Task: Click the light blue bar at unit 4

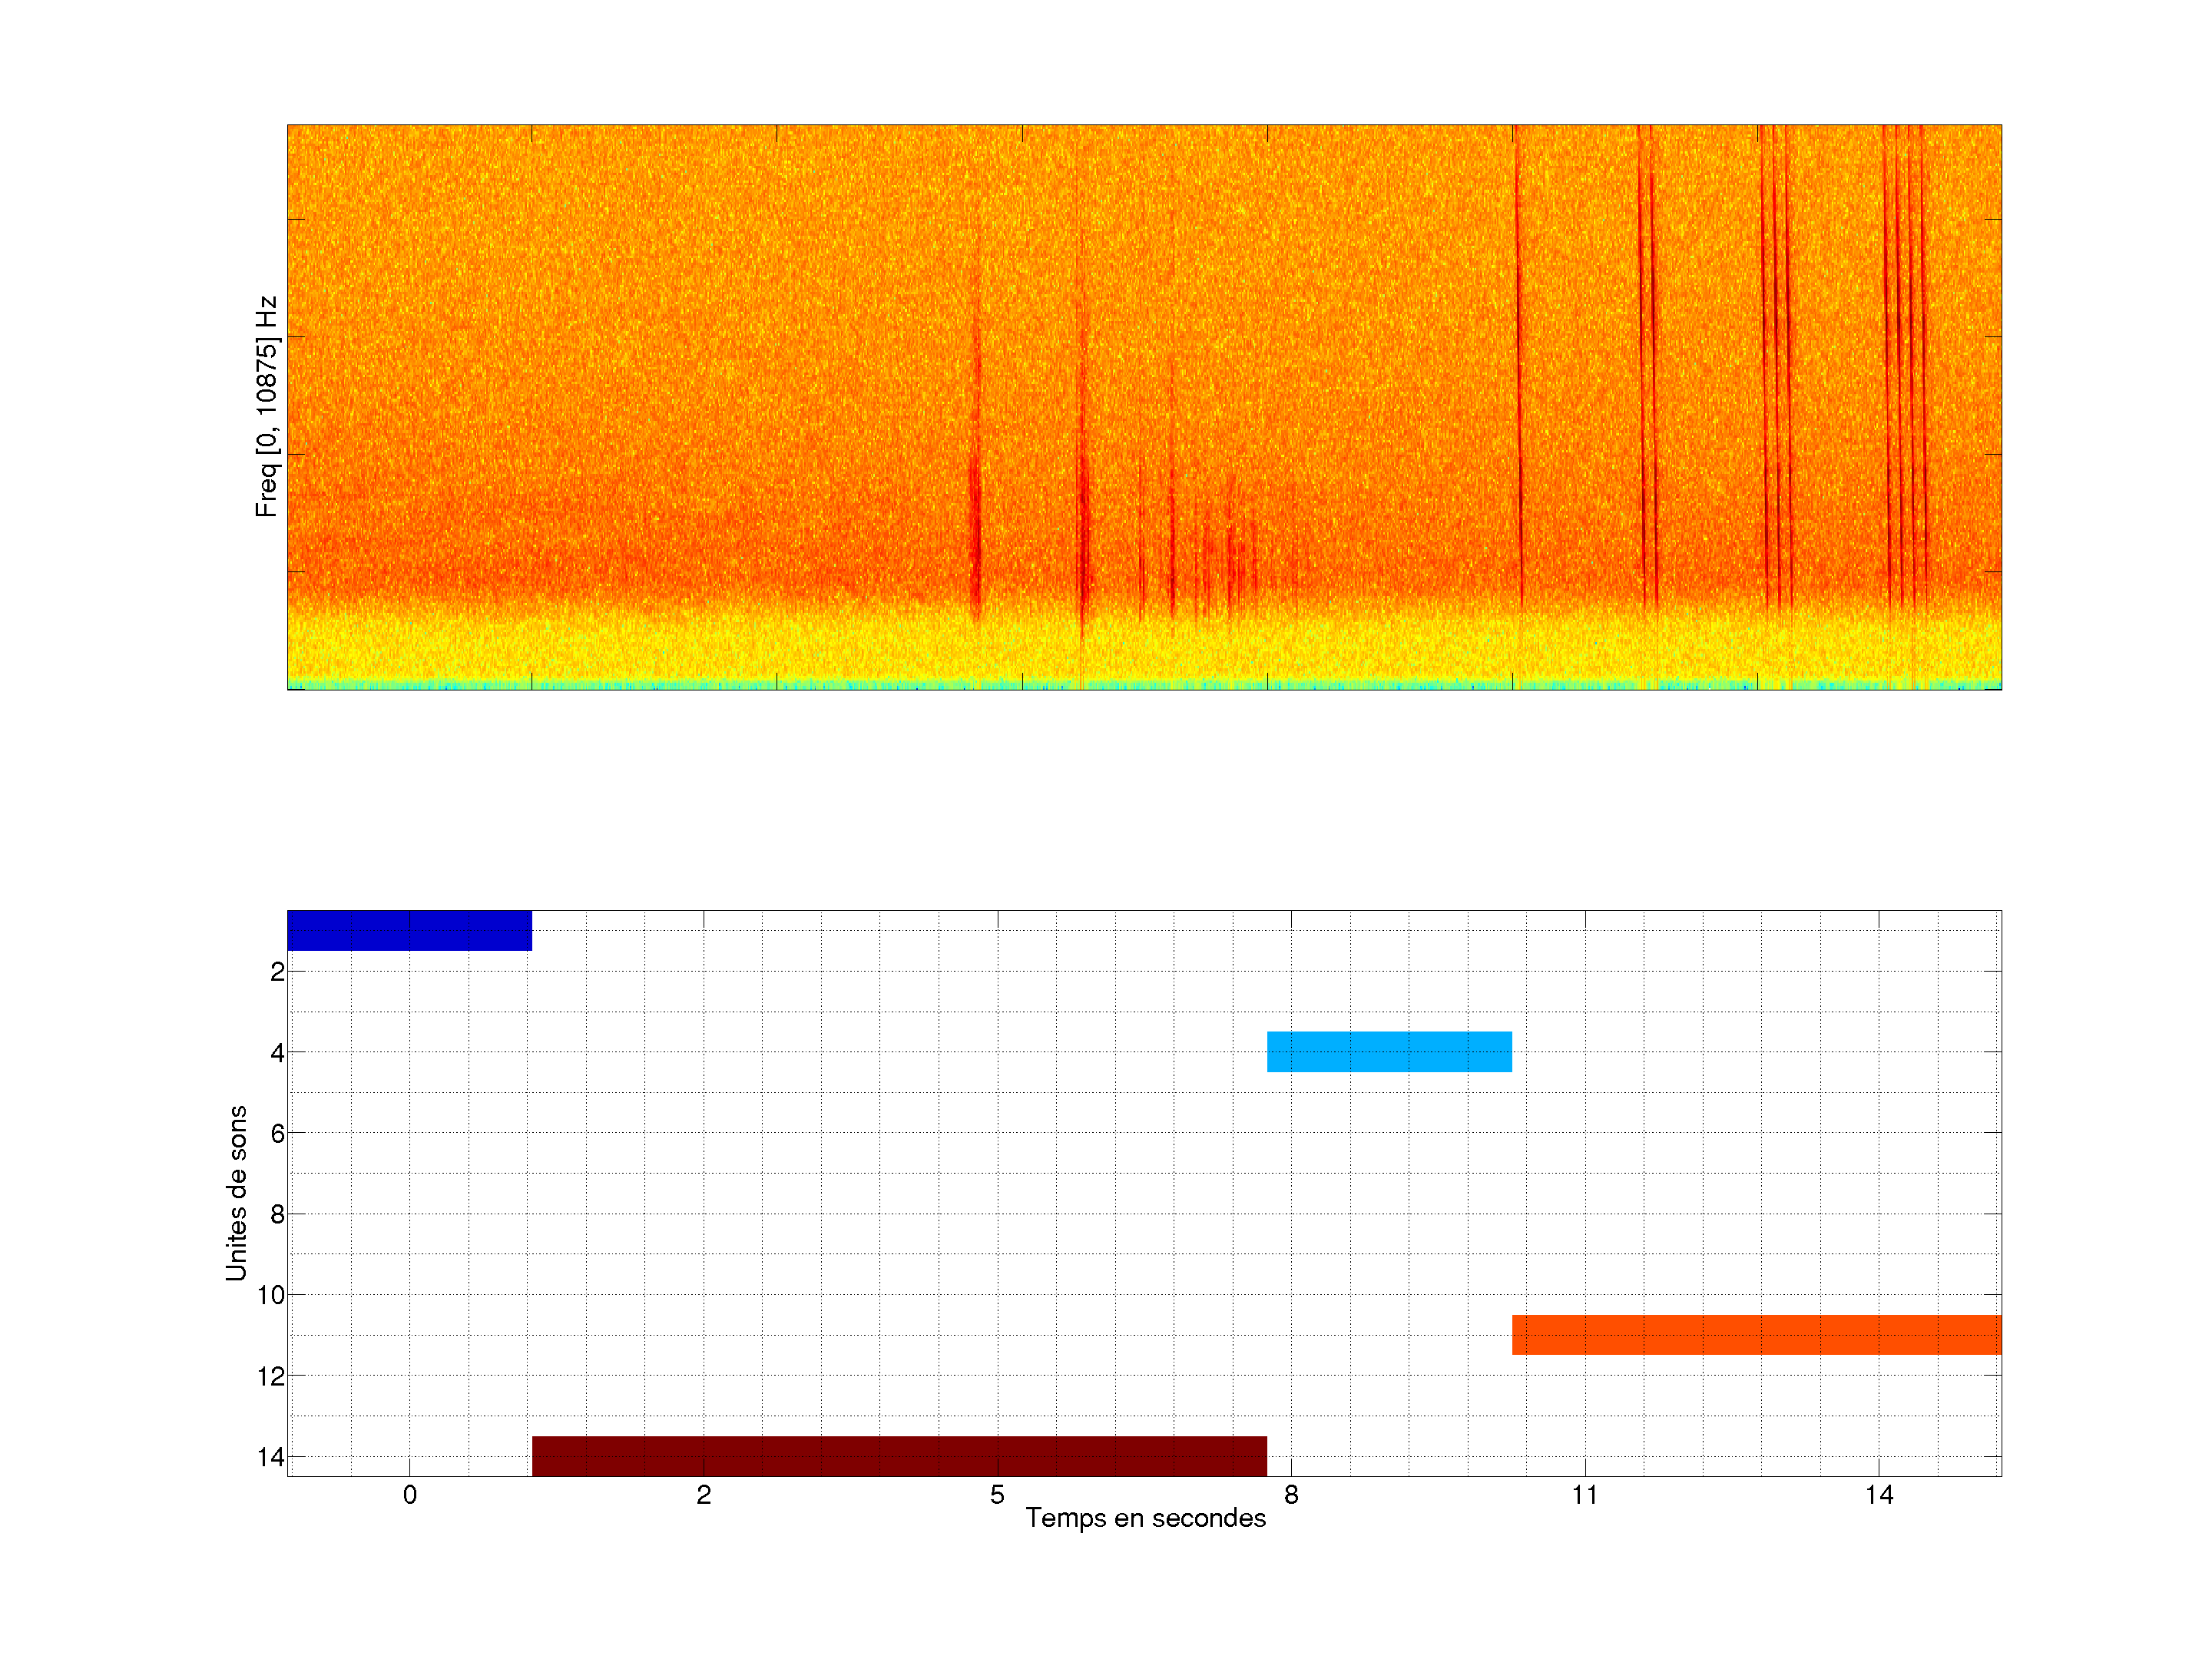Action: point(1389,1051)
